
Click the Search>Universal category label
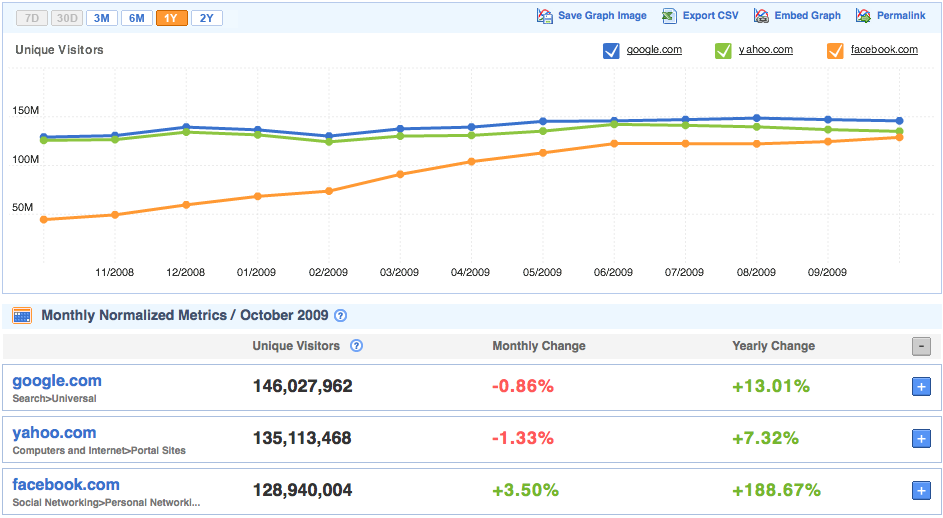pyautogui.click(x=54, y=398)
